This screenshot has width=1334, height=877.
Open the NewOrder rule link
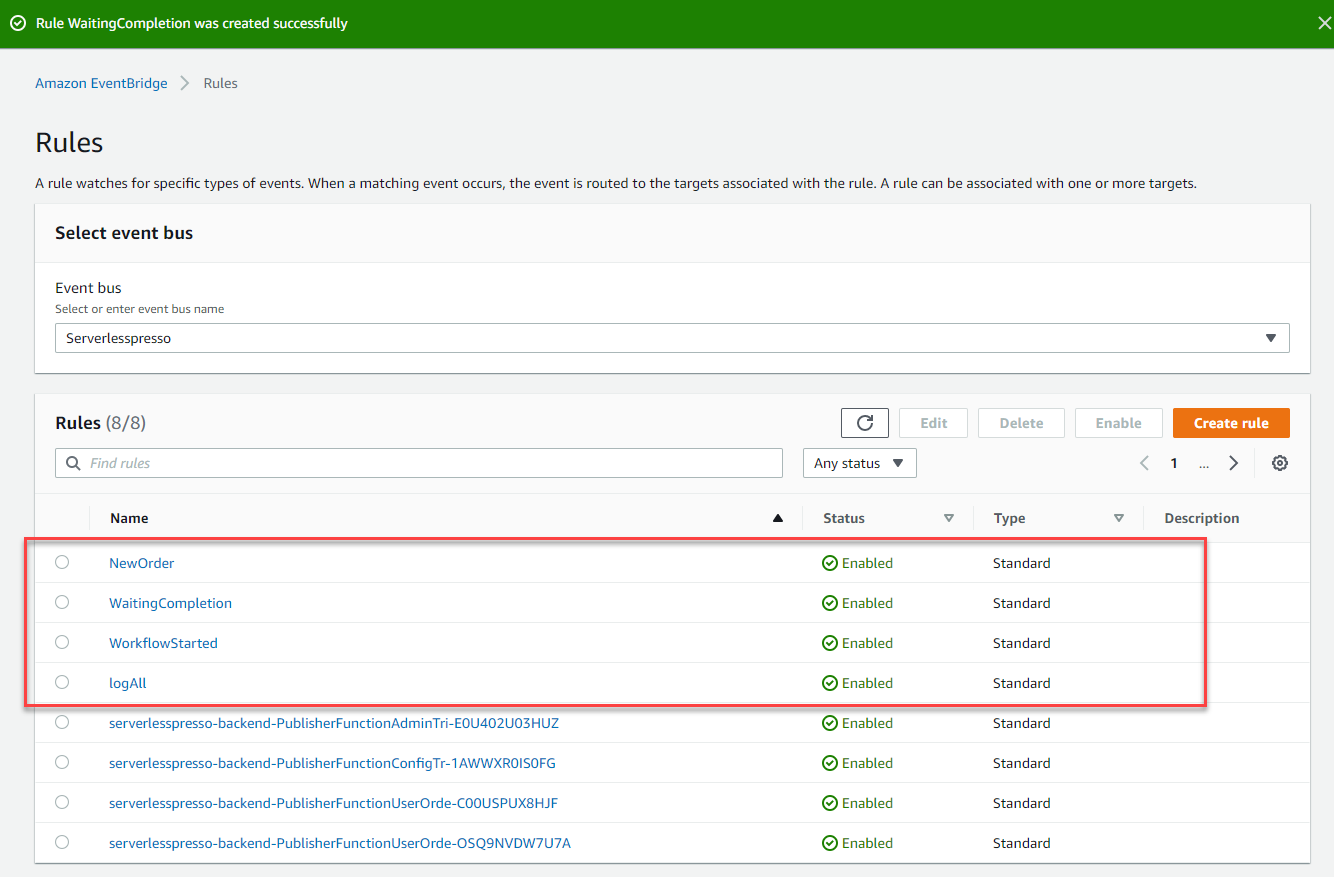[141, 563]
